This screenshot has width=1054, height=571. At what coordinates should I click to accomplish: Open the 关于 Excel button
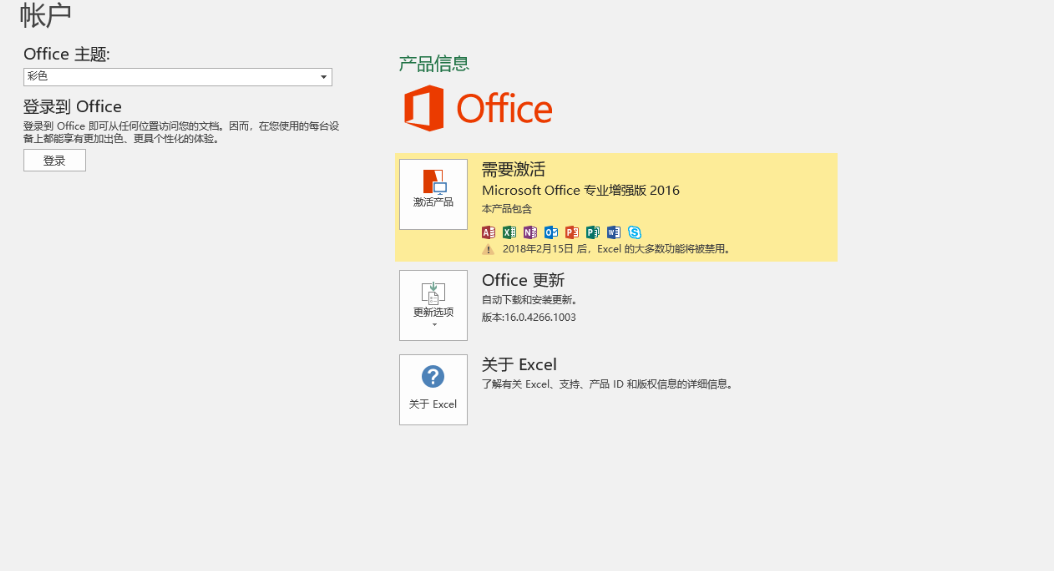click(x=433, y=389)
